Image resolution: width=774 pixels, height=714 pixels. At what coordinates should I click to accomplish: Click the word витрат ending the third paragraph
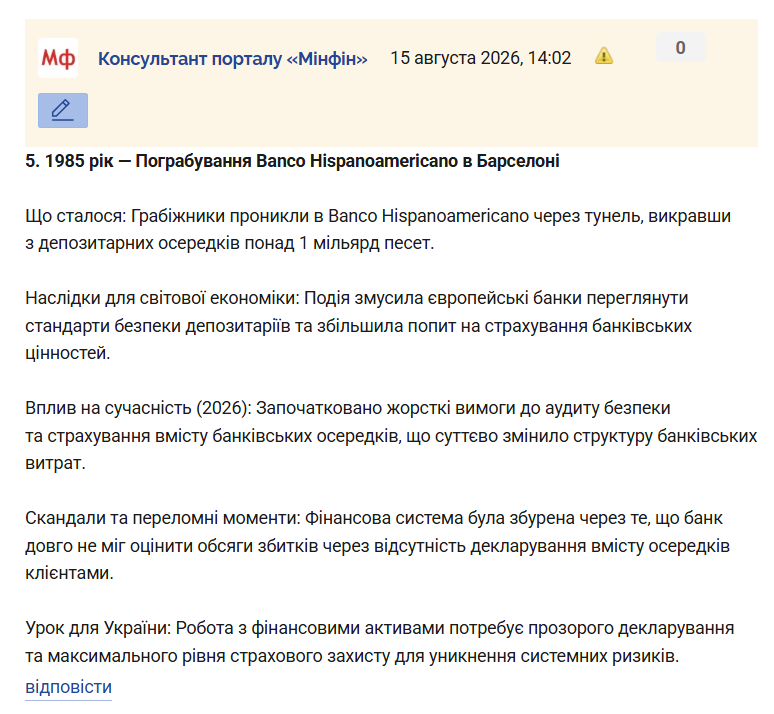pyautogui.click(x=55, y=463)
